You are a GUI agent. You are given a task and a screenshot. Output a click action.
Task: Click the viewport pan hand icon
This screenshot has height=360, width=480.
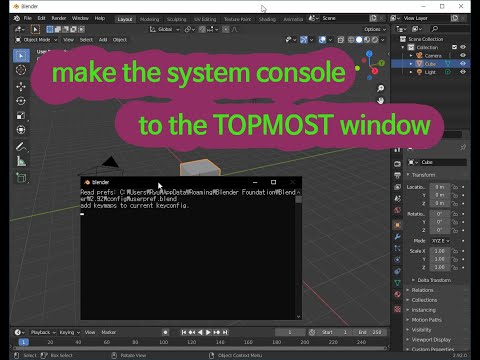[380, 101]
